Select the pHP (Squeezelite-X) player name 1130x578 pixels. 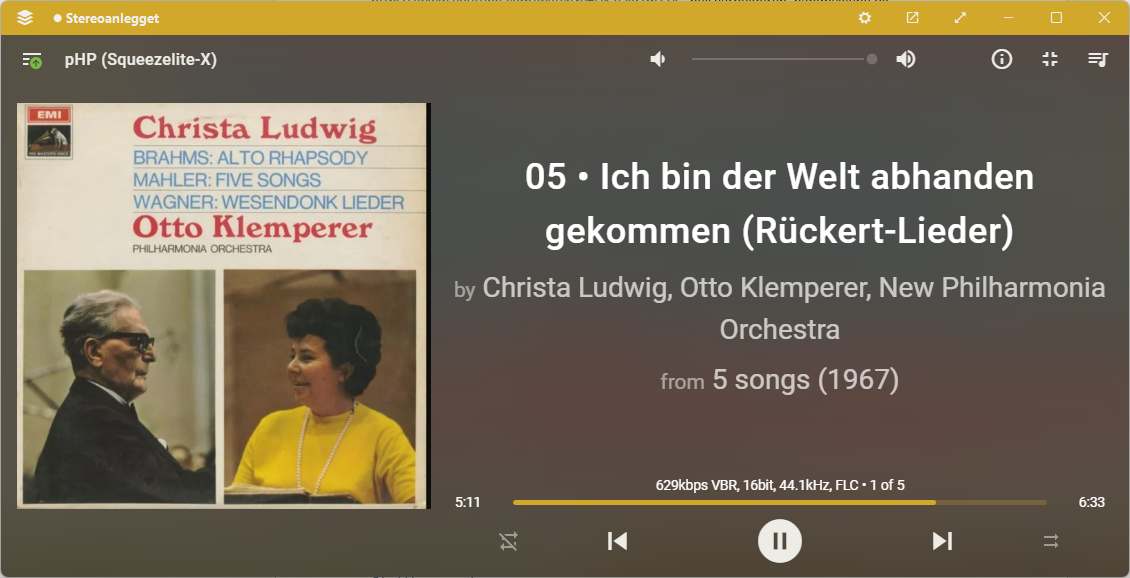click(x=141, y=59)
